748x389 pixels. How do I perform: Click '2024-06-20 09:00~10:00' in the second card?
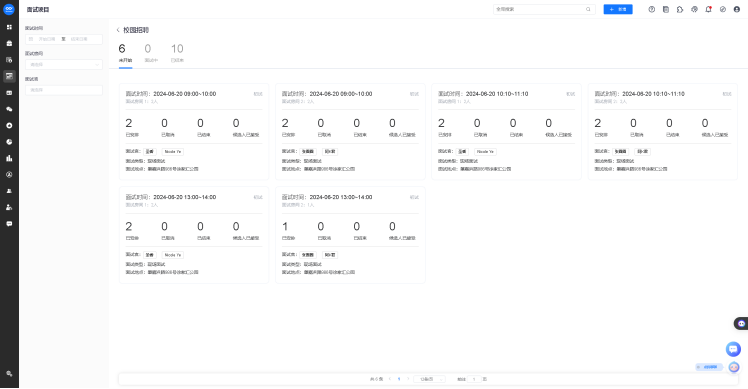pos(341,94)
